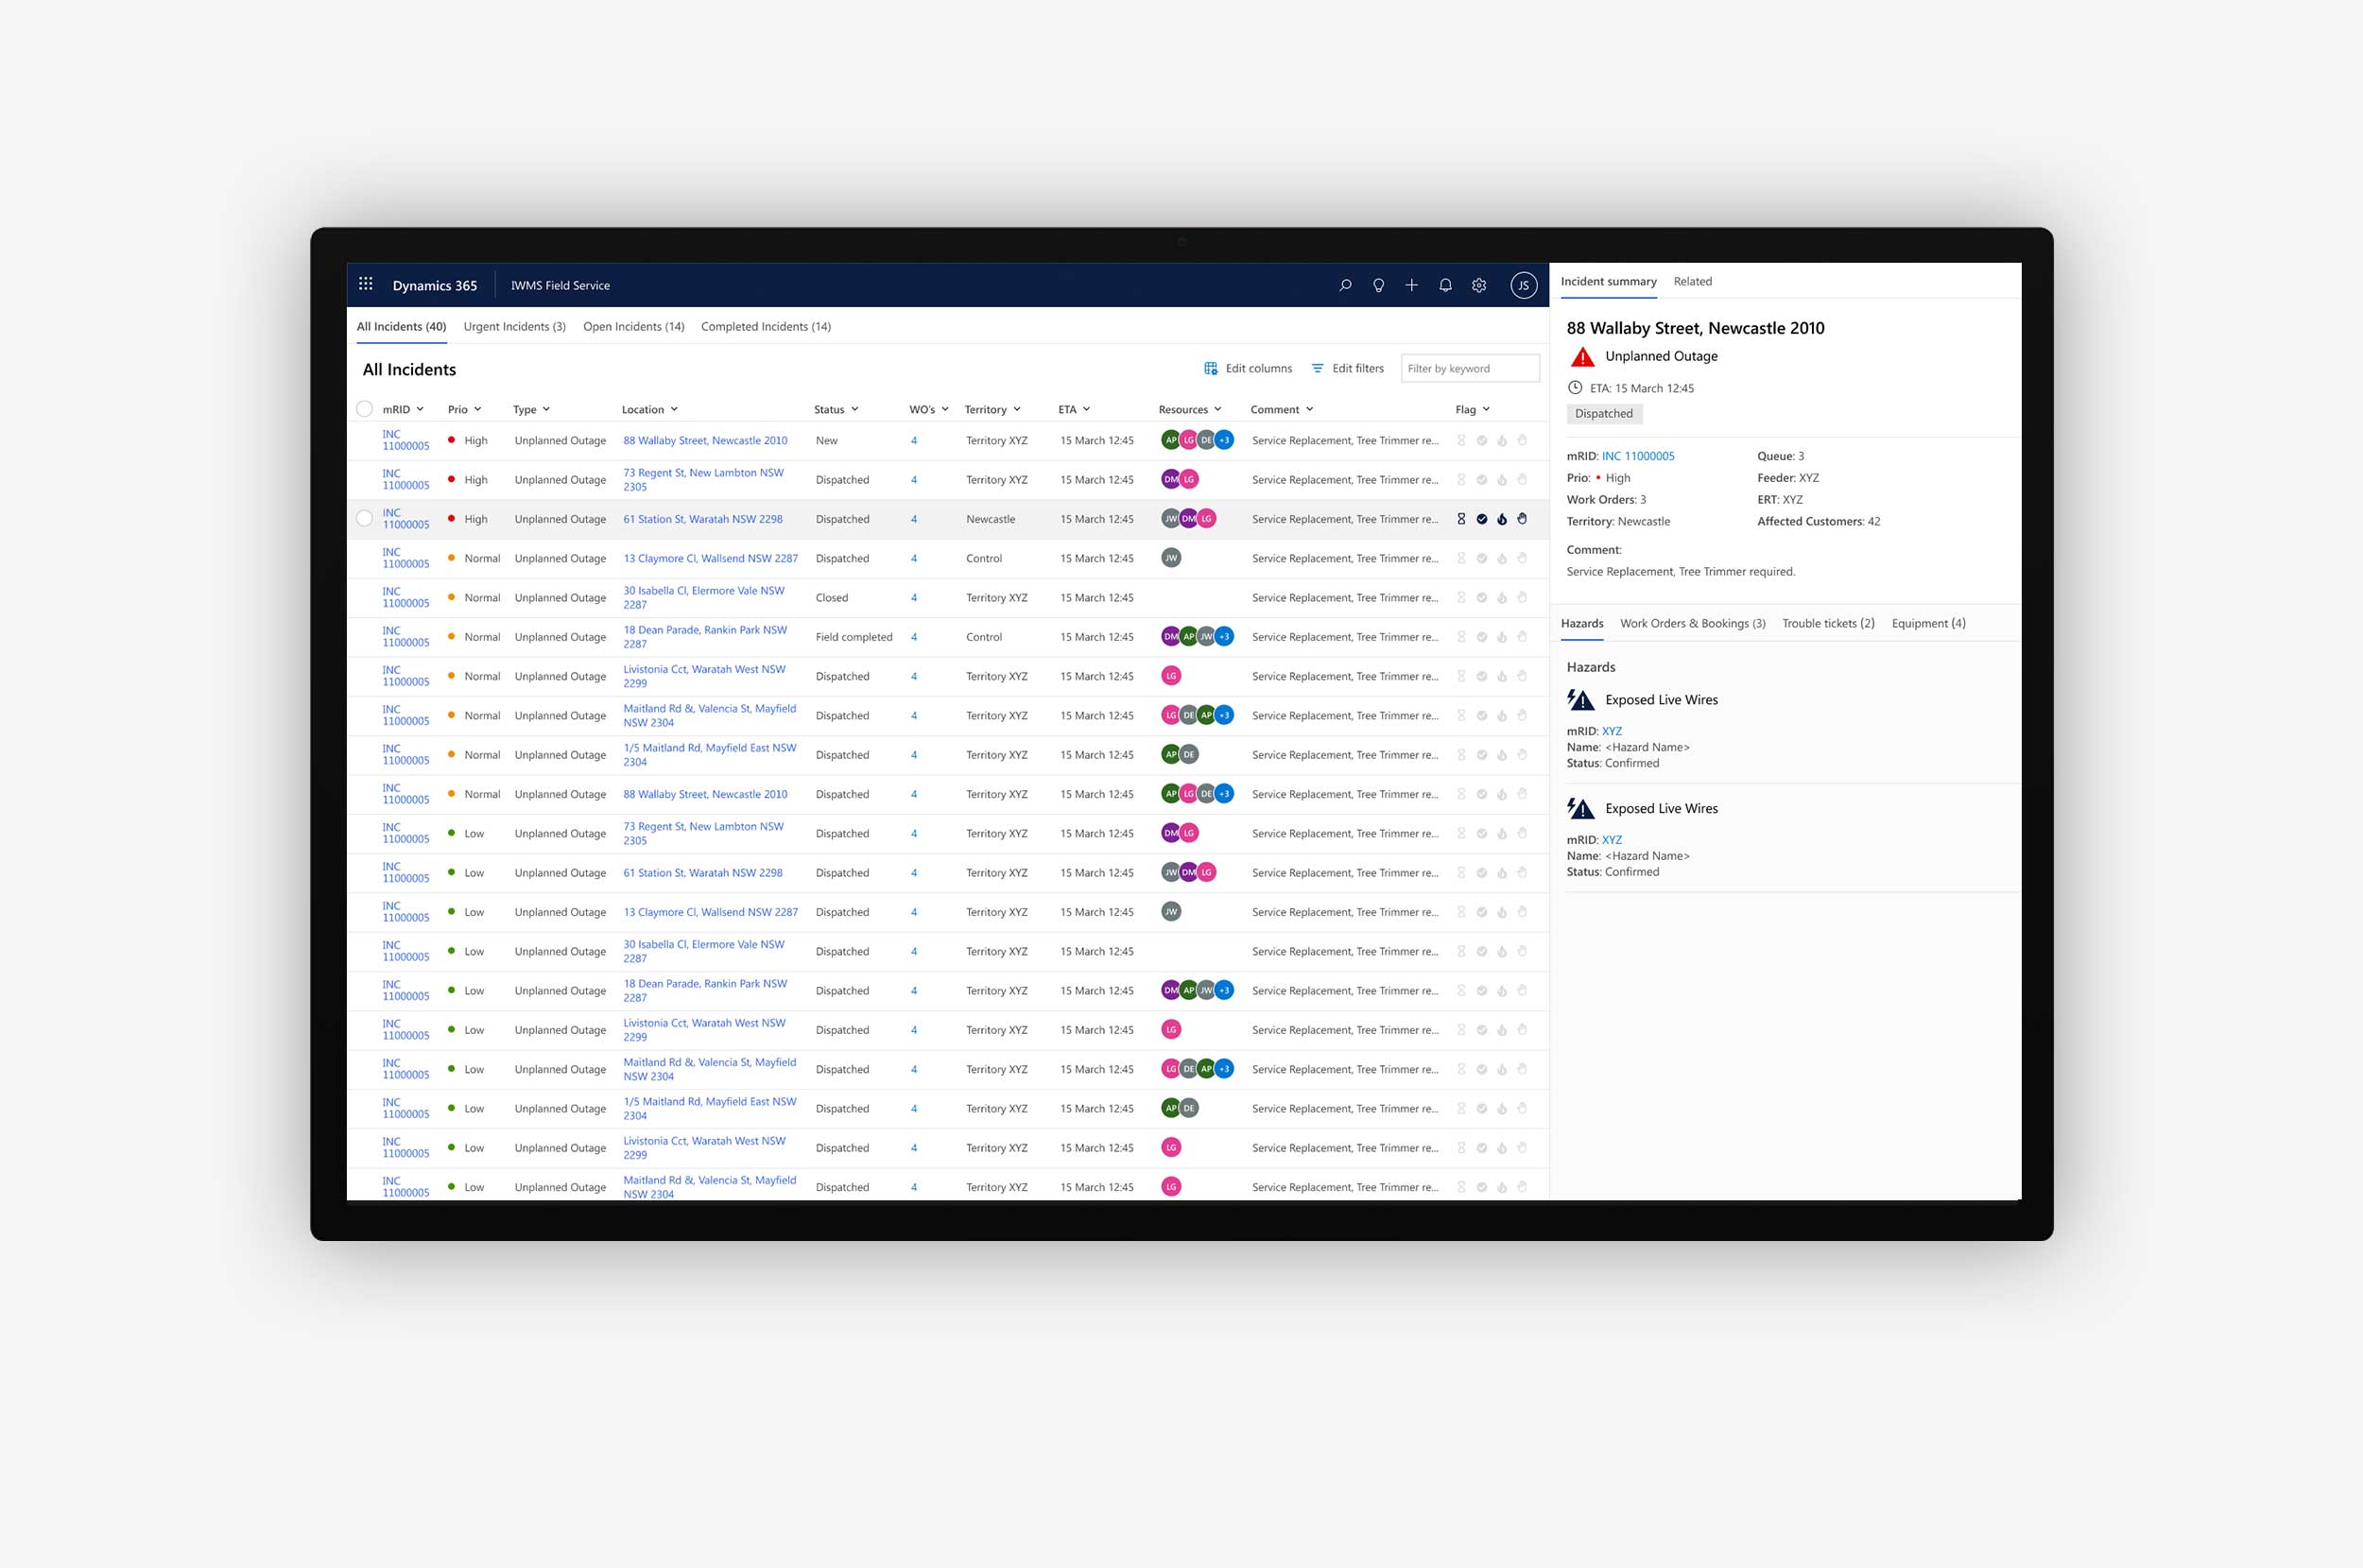Select the highlighted 61 Station St row circle
2363x1568 pixels.
click(364, 519)
